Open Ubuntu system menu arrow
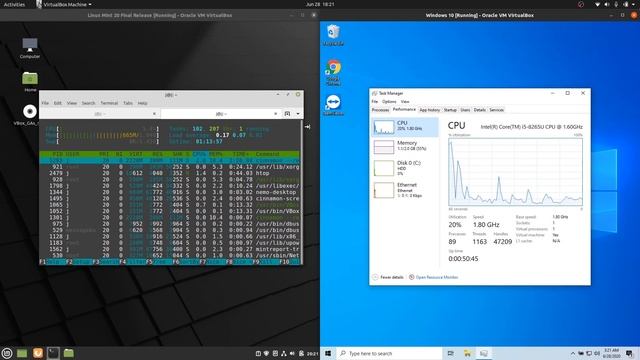This screenshot has width=640, height=360. [634, 4]
